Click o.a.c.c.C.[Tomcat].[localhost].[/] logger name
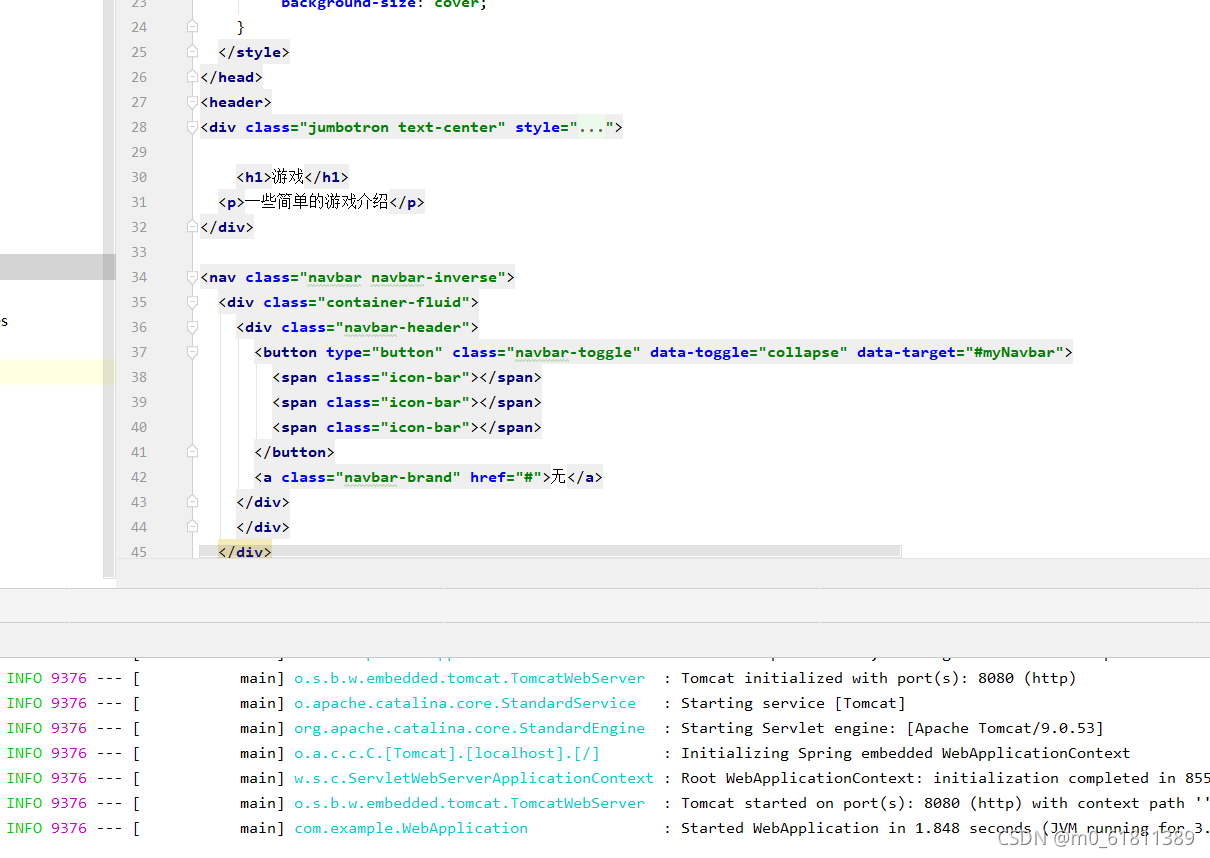The image size is (1210, 858). click(447, 753)
